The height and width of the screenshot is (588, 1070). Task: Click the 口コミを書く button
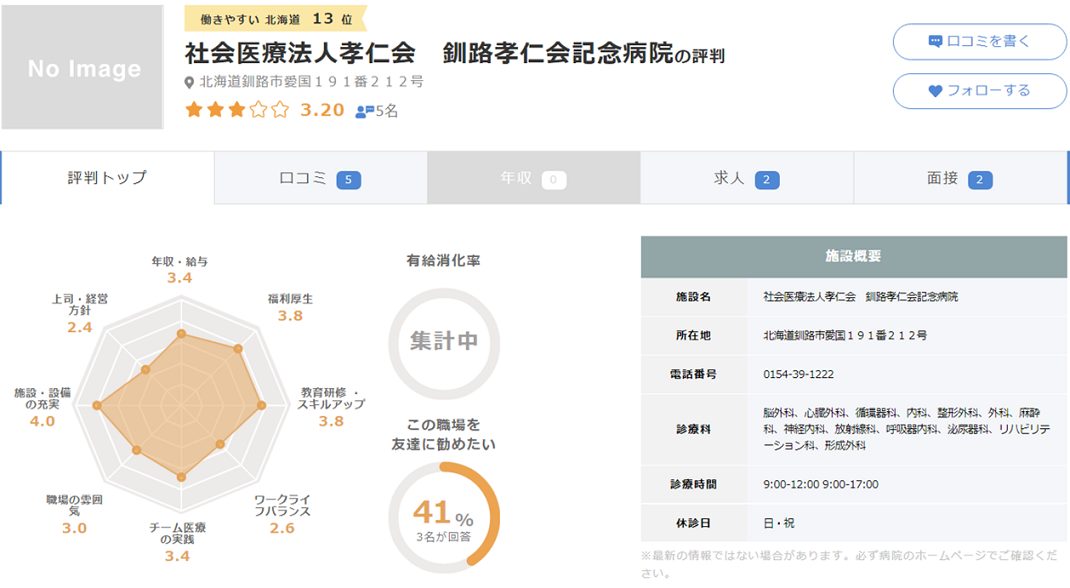tap(978, 42)
